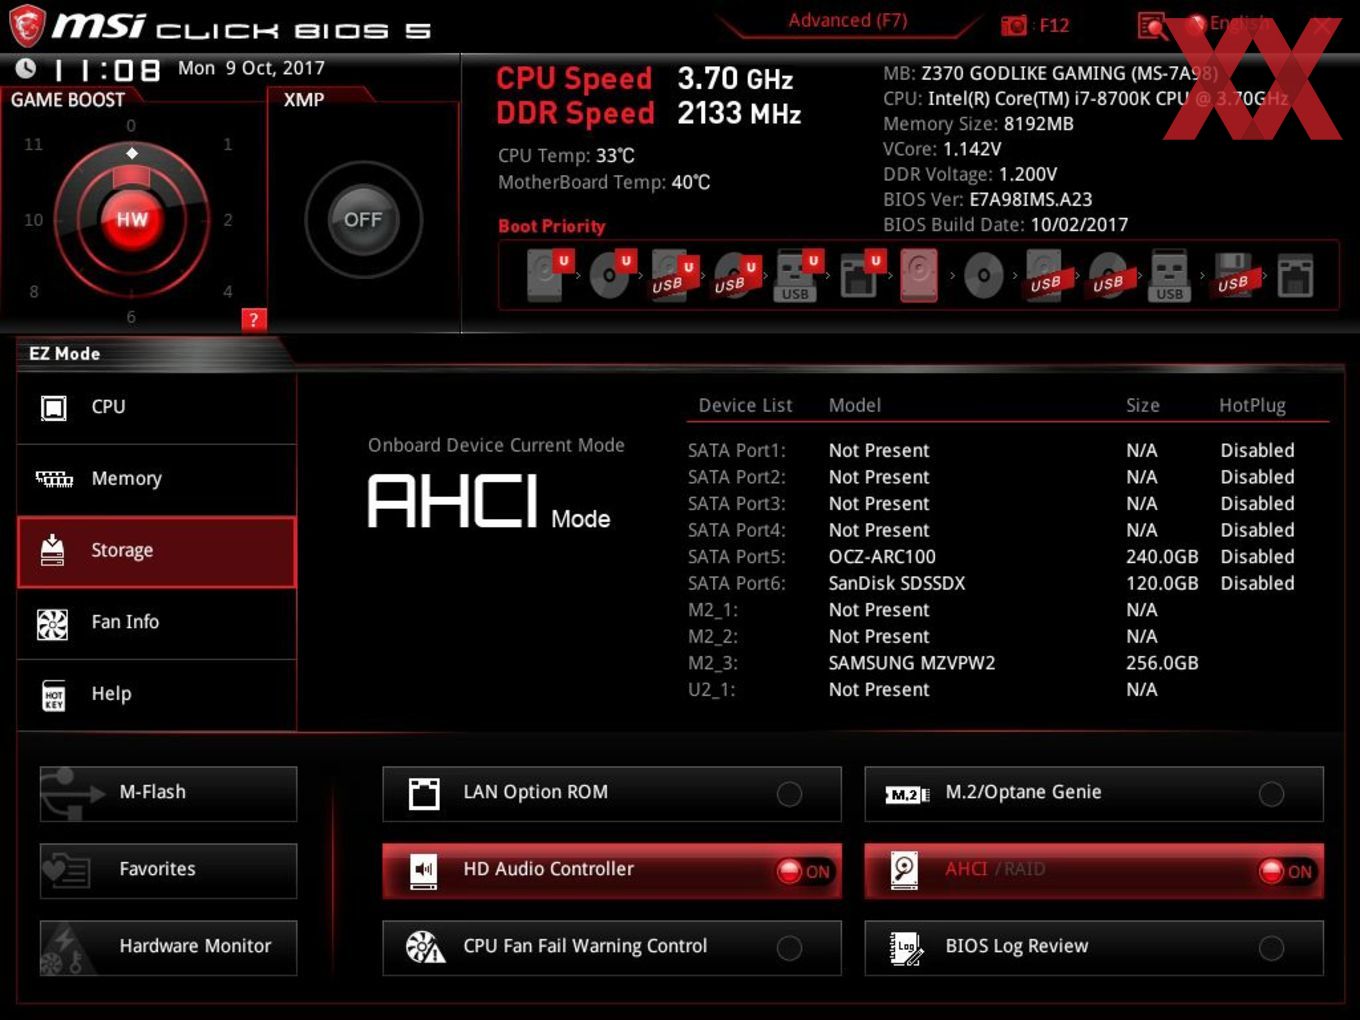Click the date Mon 9 Oct, 2017
Screen dimensions: 1360x1020
251,68
